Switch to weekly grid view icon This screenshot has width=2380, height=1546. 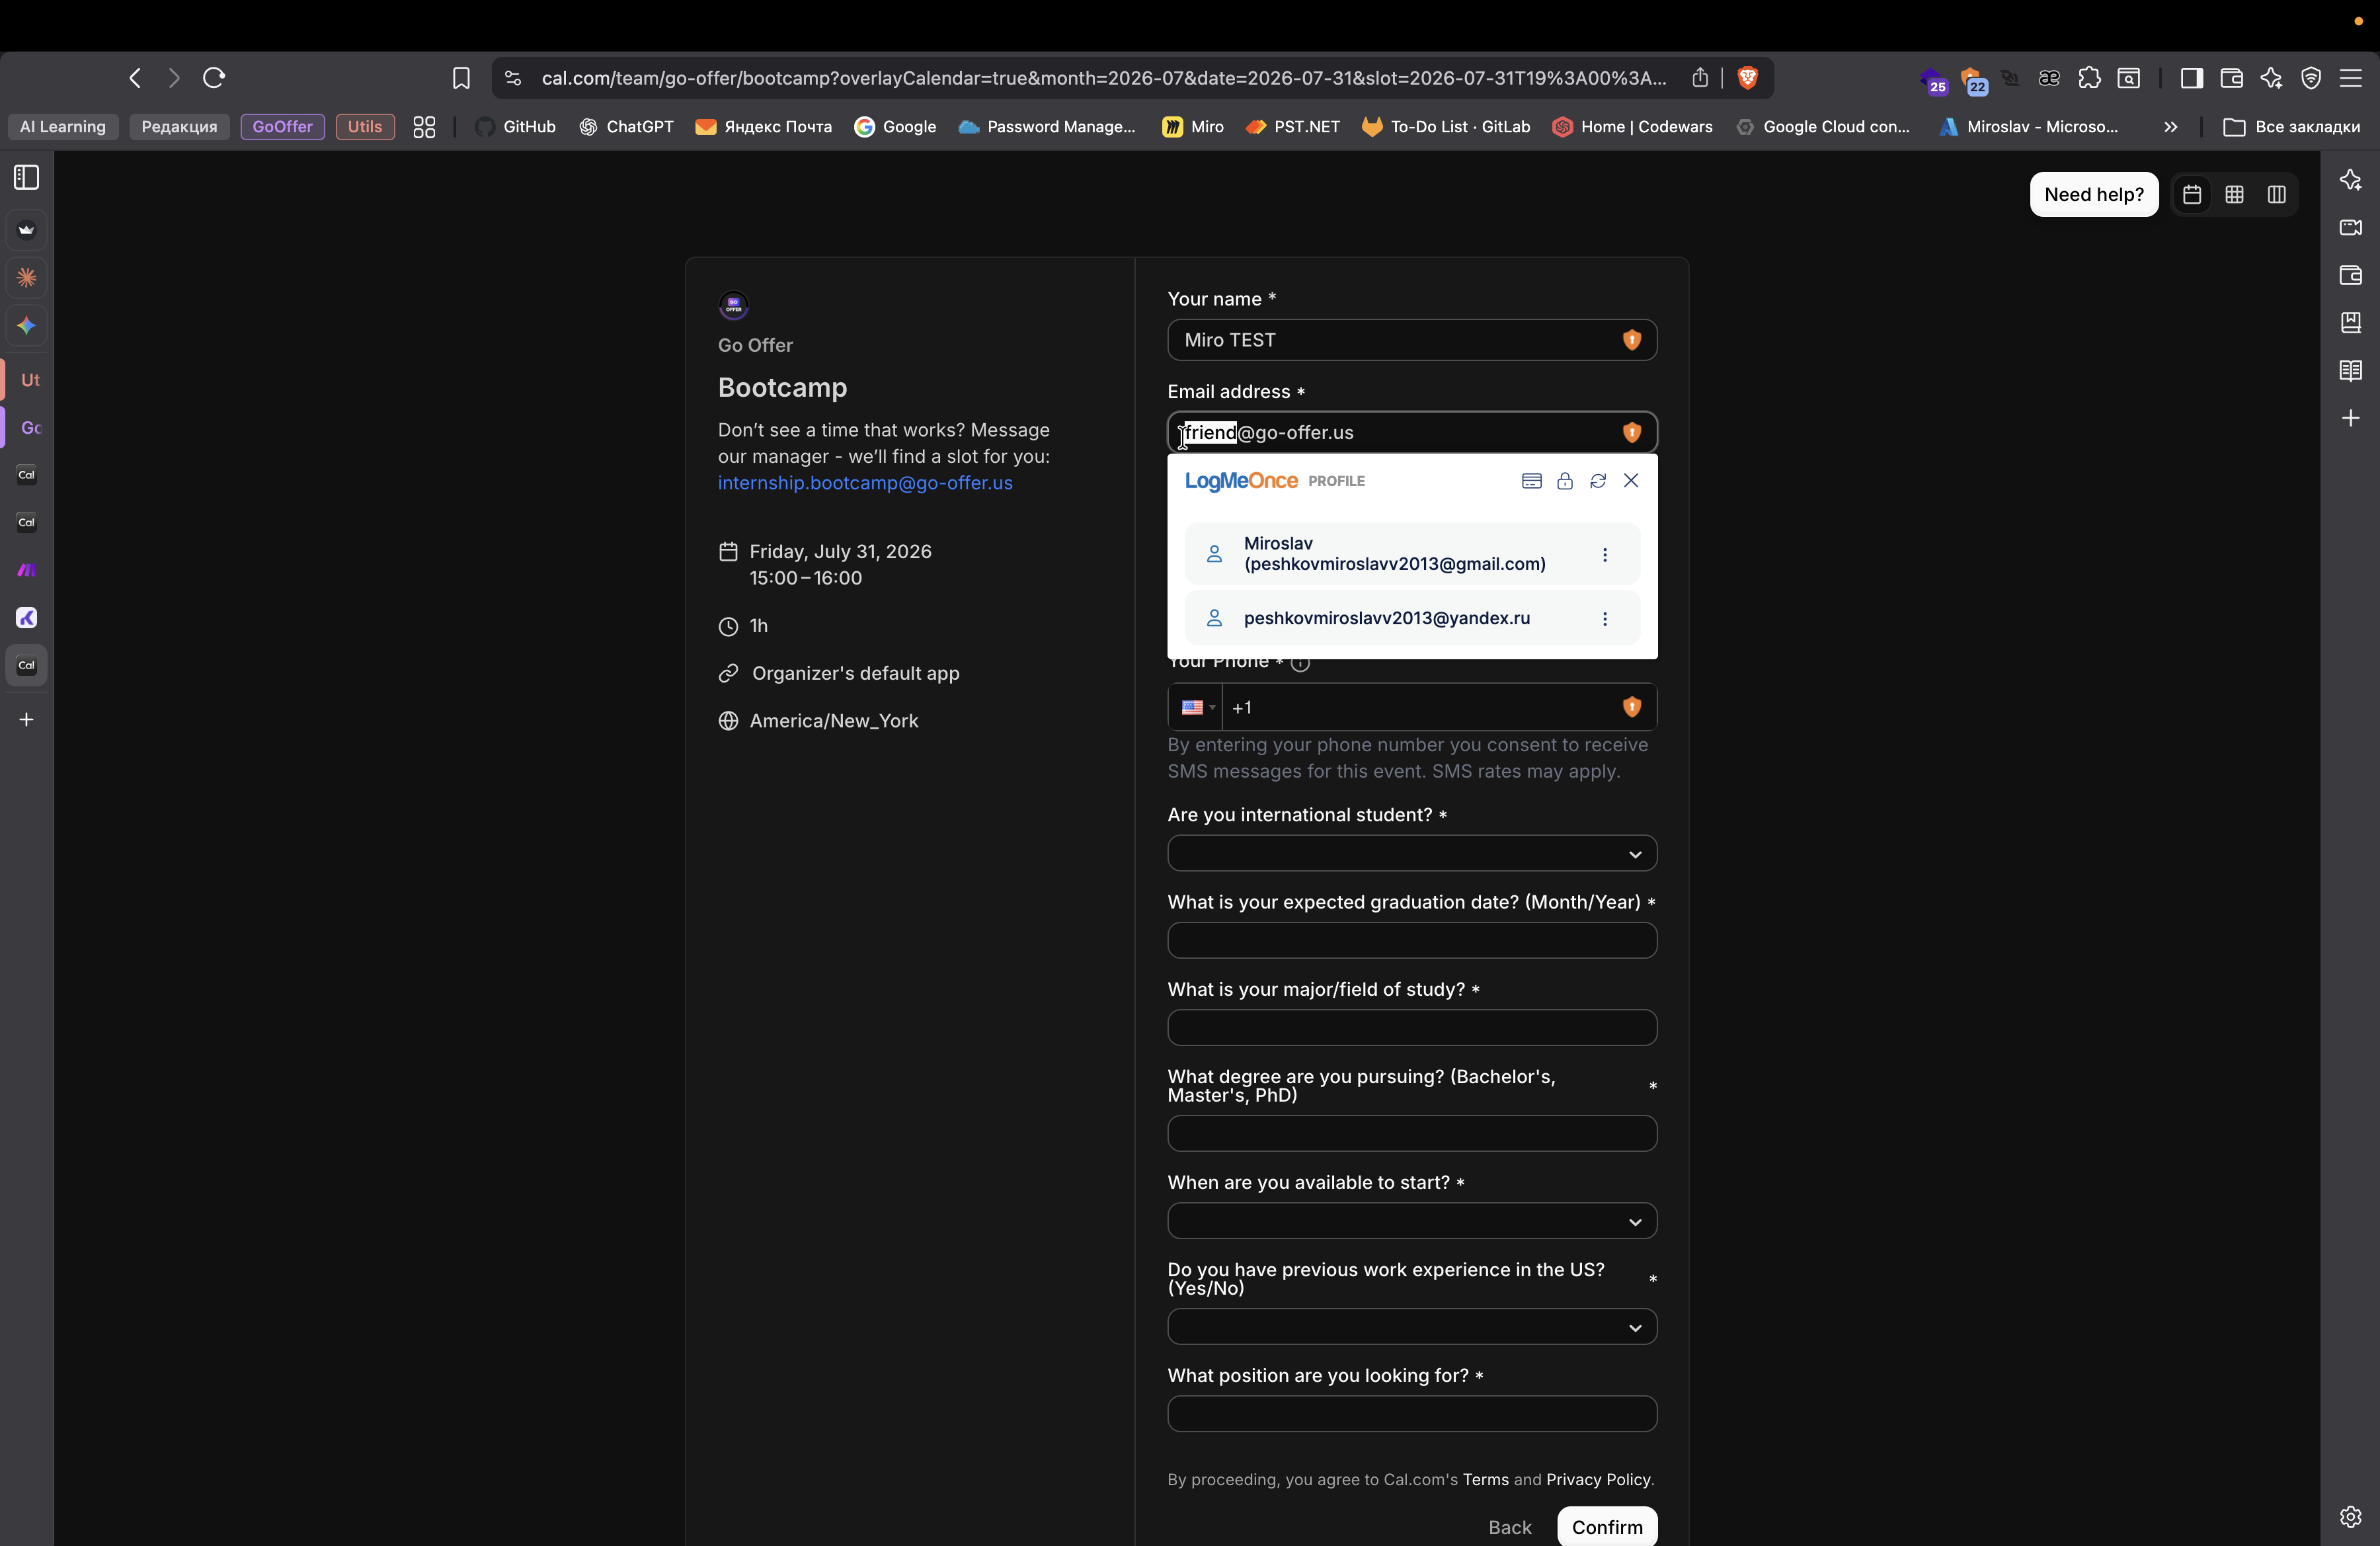[2234, 194]
